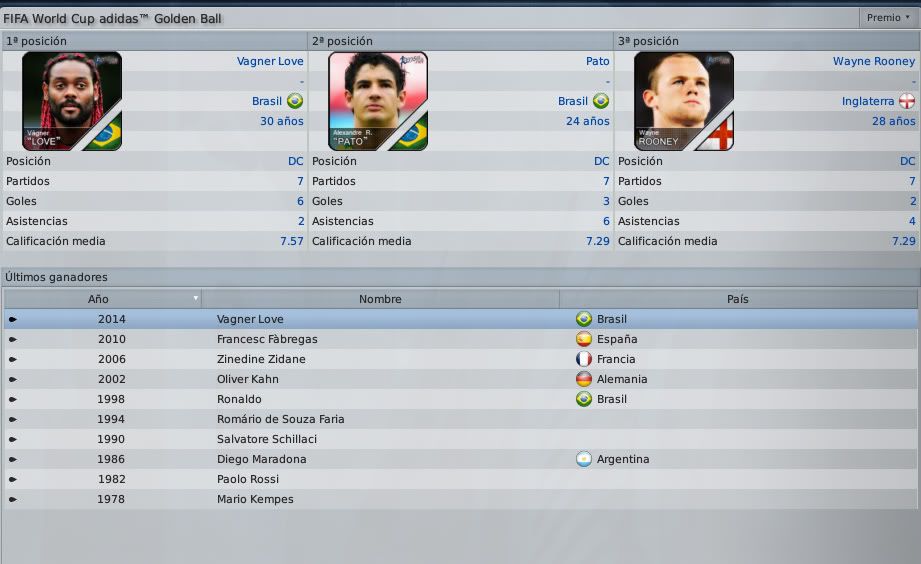
Task: Click Wayne Rooney's player portrait
Action: pyautogui.click(x=684, y=101)
